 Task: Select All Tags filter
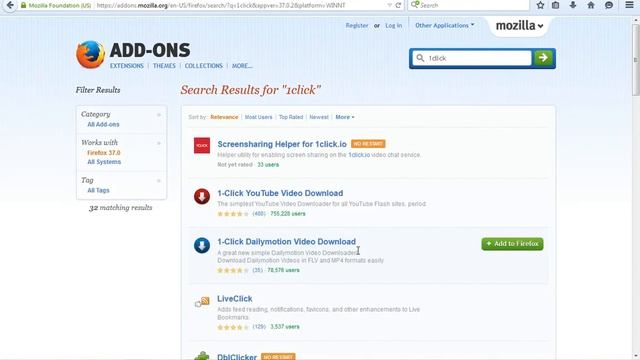pyautogui.click(x=98, y=190)
